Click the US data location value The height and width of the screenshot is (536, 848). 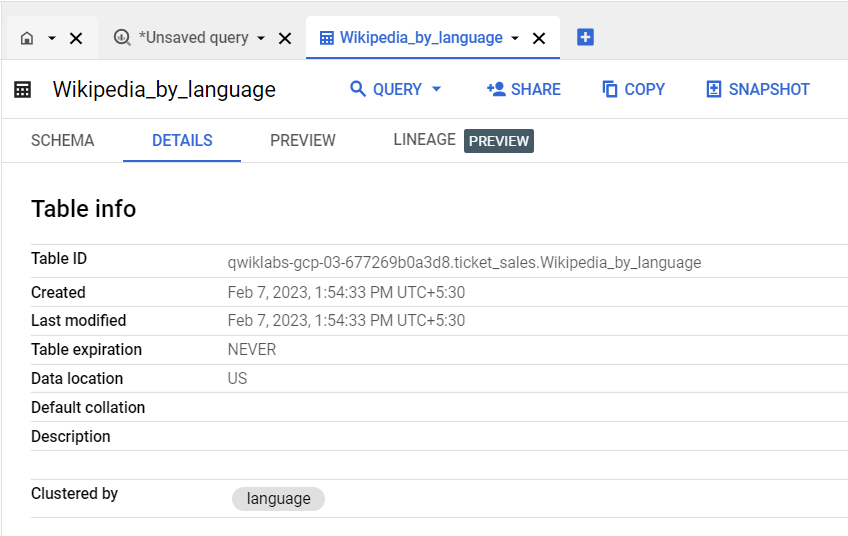pyautogui.click(x=237, y=378)
